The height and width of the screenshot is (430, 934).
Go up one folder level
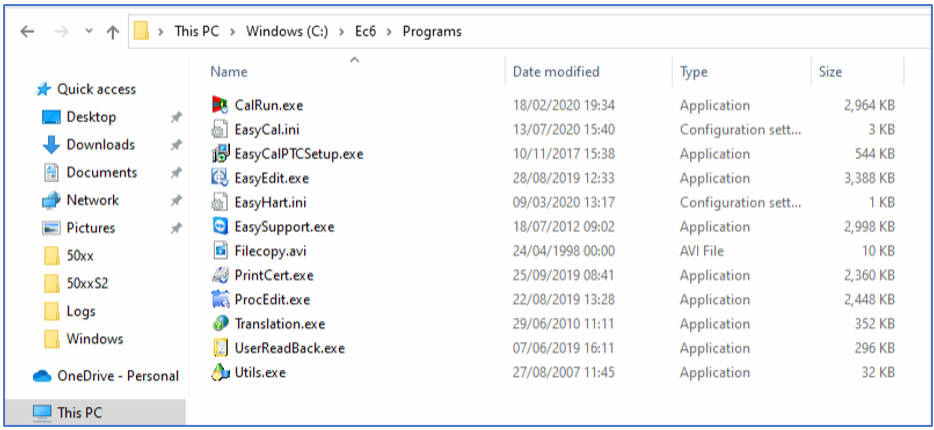click(112, 32)
